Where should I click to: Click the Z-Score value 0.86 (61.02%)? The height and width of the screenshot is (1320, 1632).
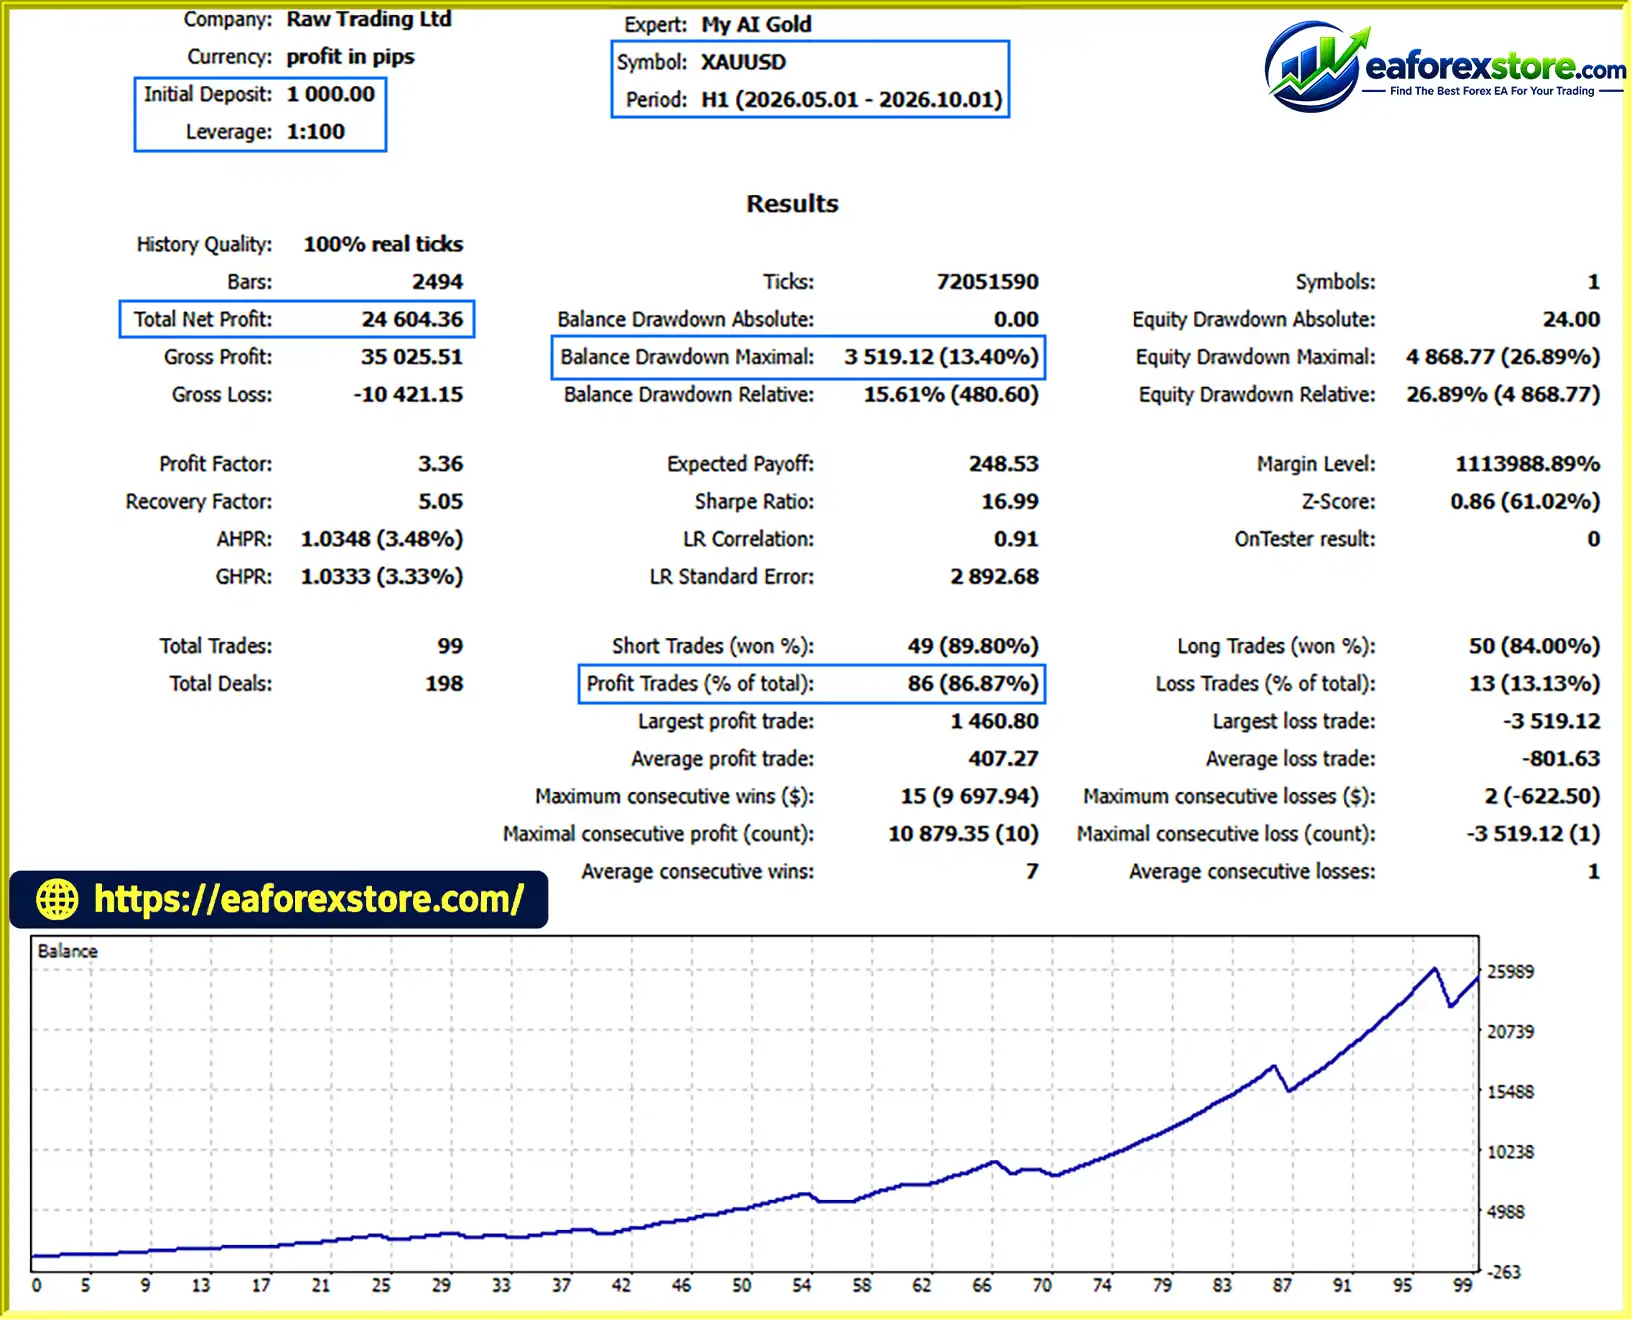pos(1525,502)
